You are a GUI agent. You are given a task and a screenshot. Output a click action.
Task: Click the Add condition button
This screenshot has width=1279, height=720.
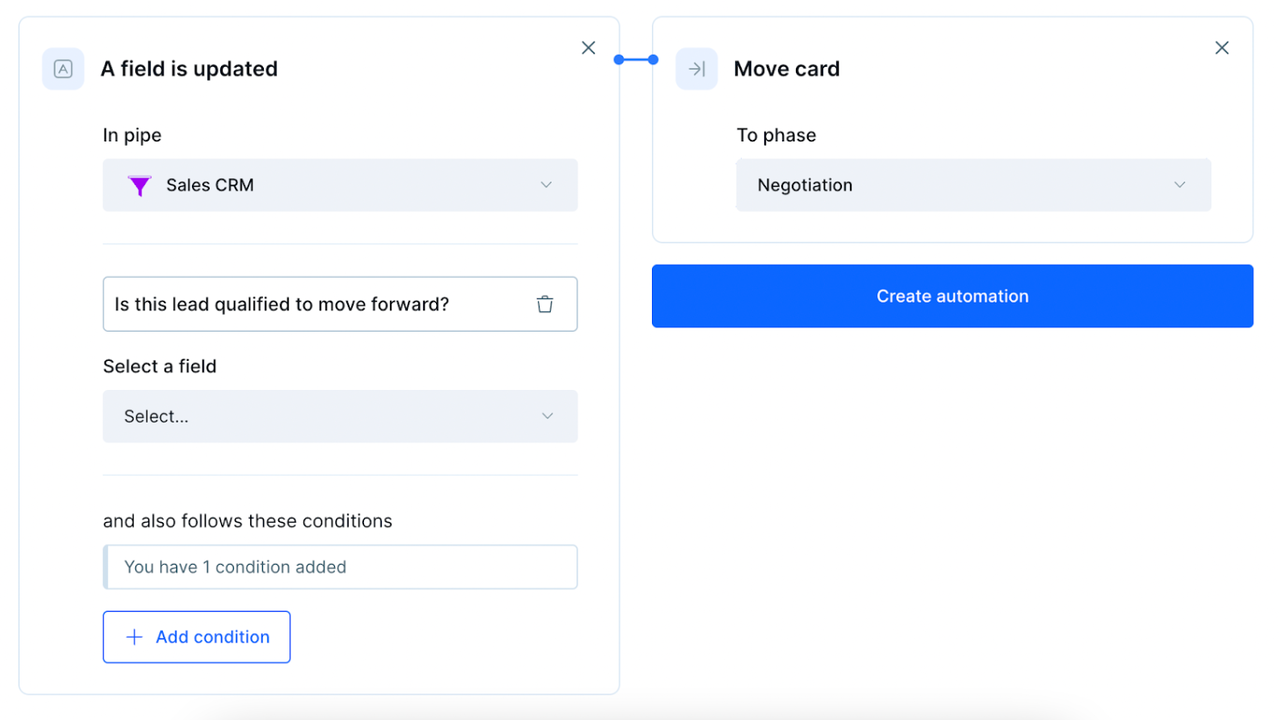(x=197, y=637)
